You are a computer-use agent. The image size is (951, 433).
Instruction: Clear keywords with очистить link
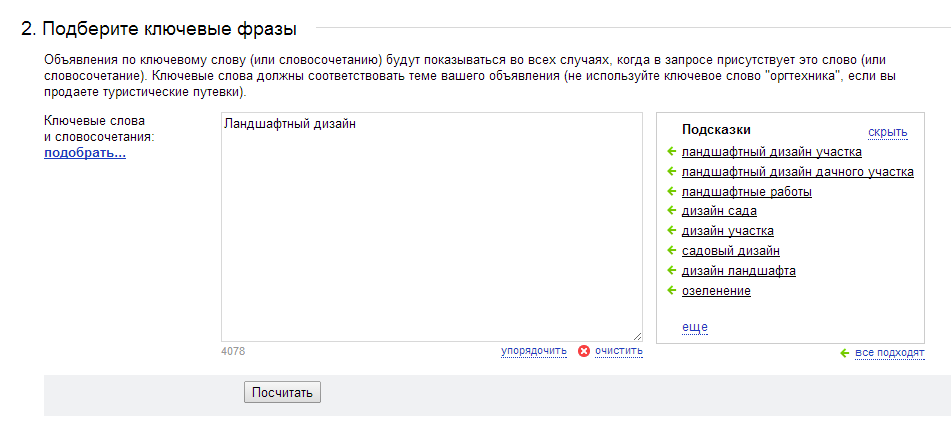(x=619, y=351)
